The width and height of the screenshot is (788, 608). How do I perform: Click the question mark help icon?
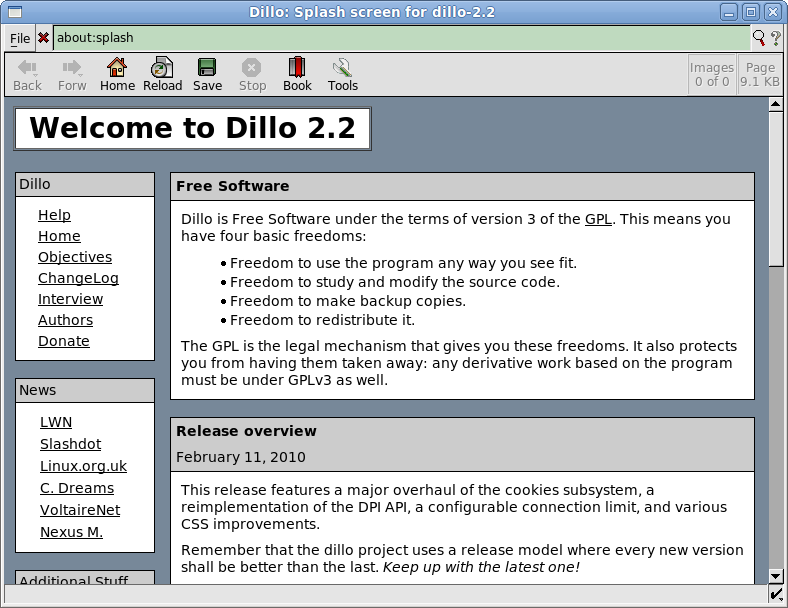(776, 38)
